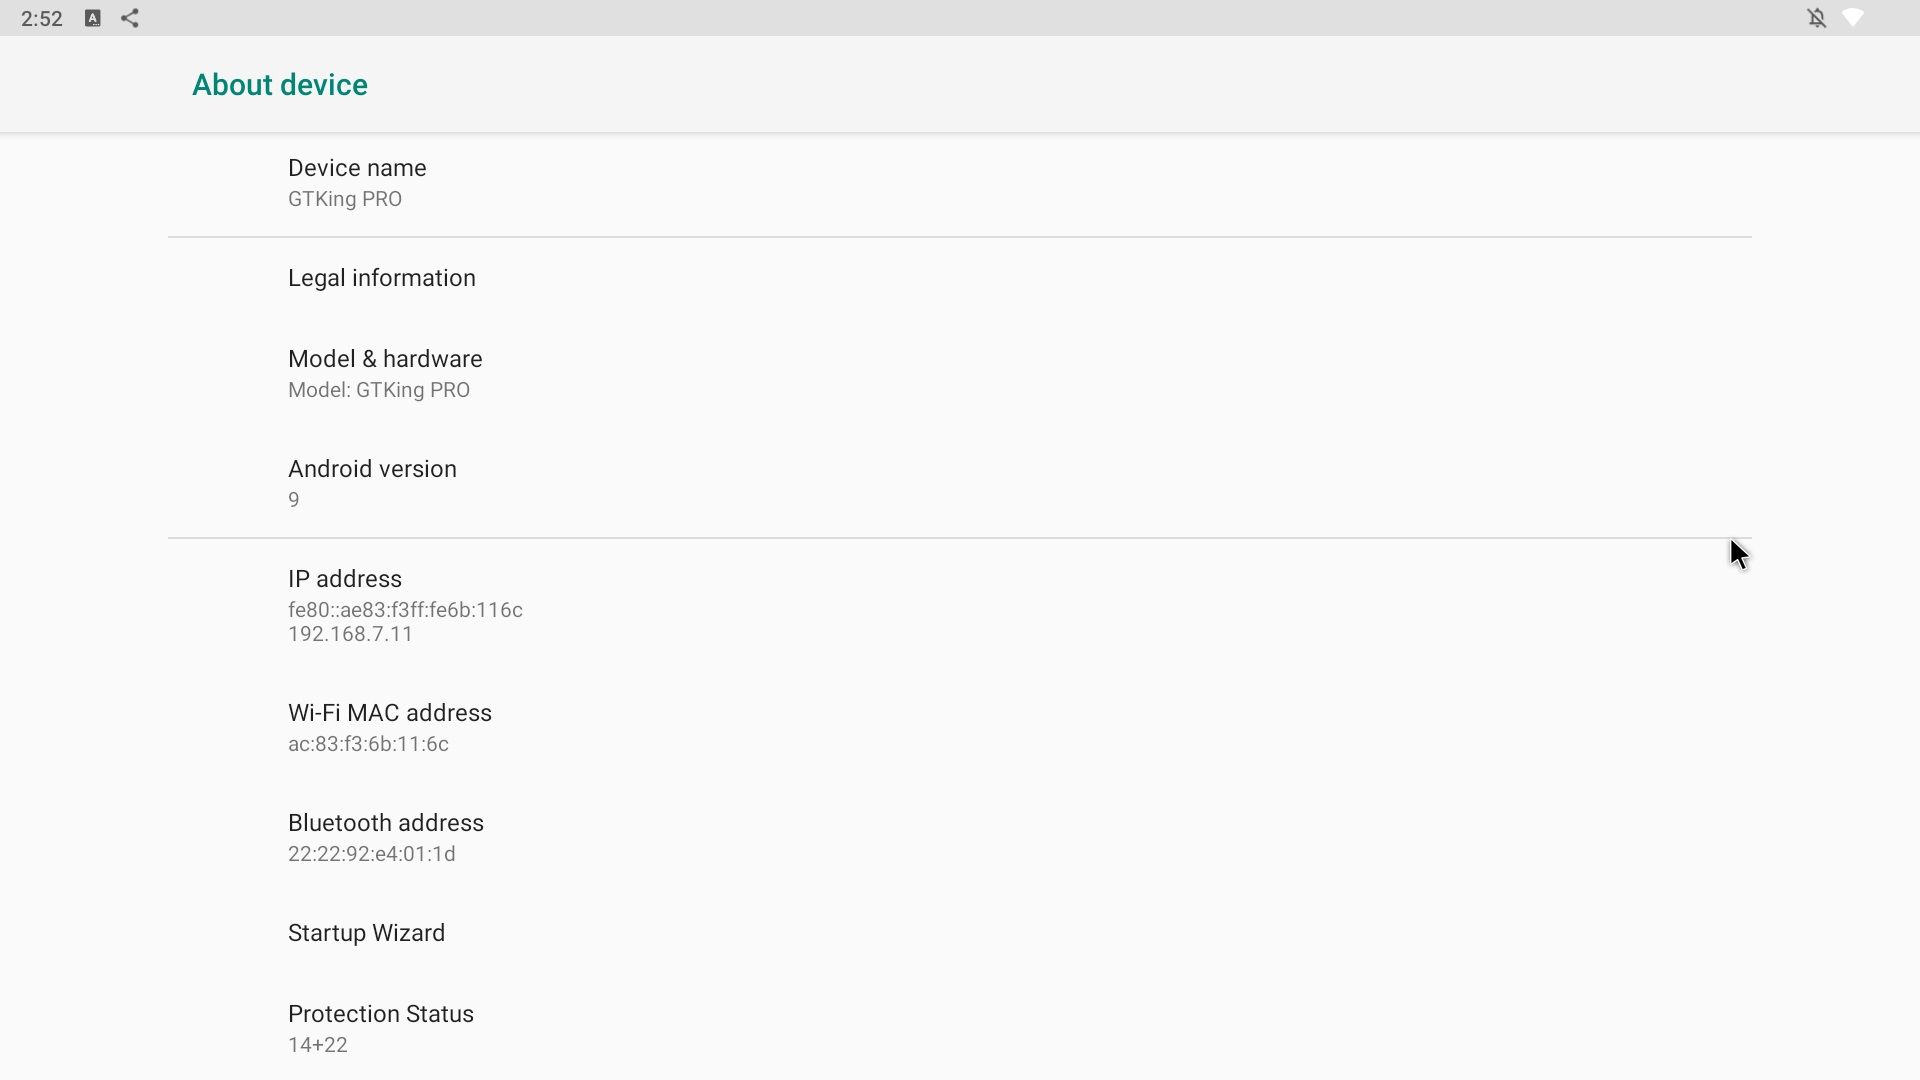The width and height of the screenshot is (1920, 1080).
Task: Tap the fe80 IPv6 address text
Action: 405,610
